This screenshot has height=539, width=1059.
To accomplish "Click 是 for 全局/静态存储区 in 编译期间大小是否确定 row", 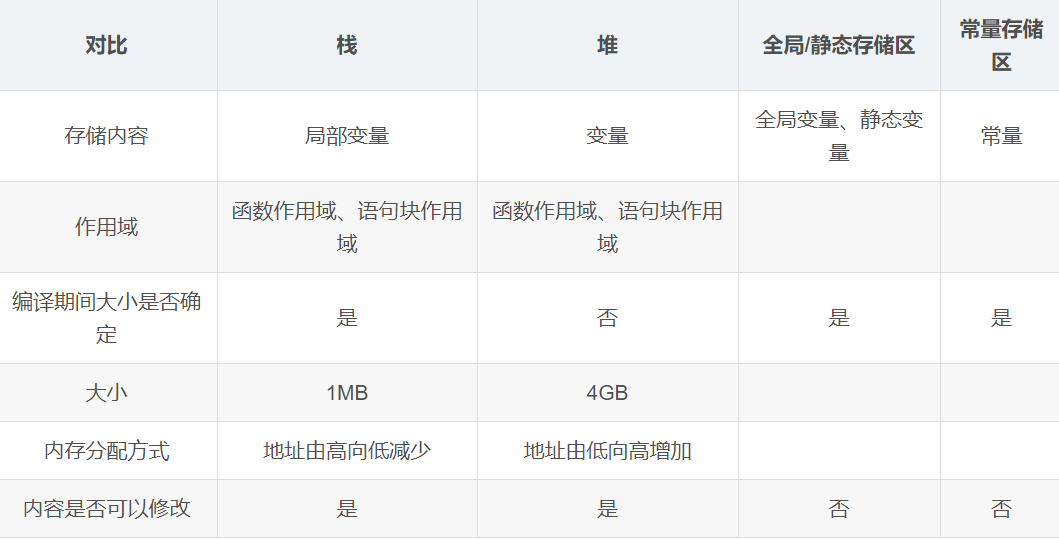I will click(839, 317).
